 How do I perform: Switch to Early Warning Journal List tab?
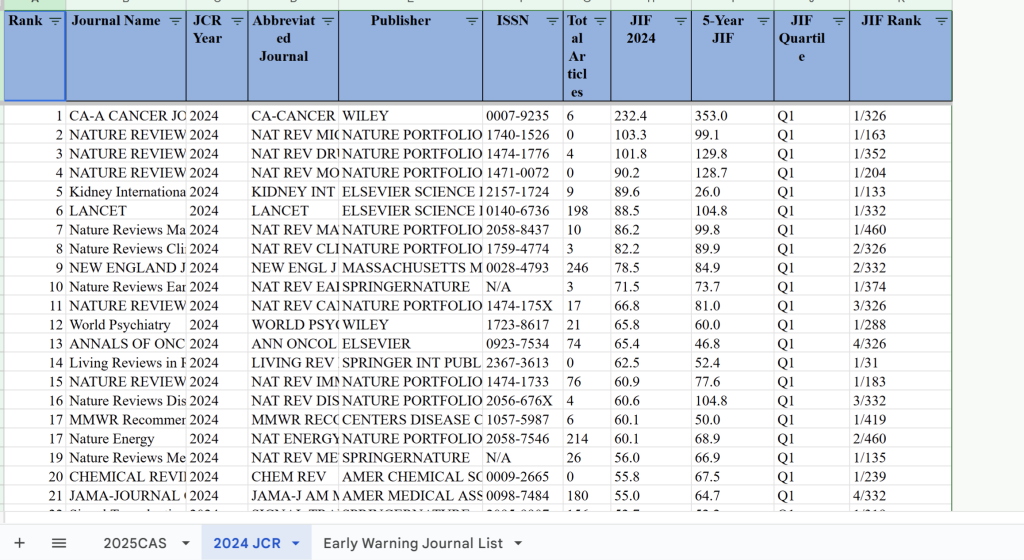(x=413, y=543)
